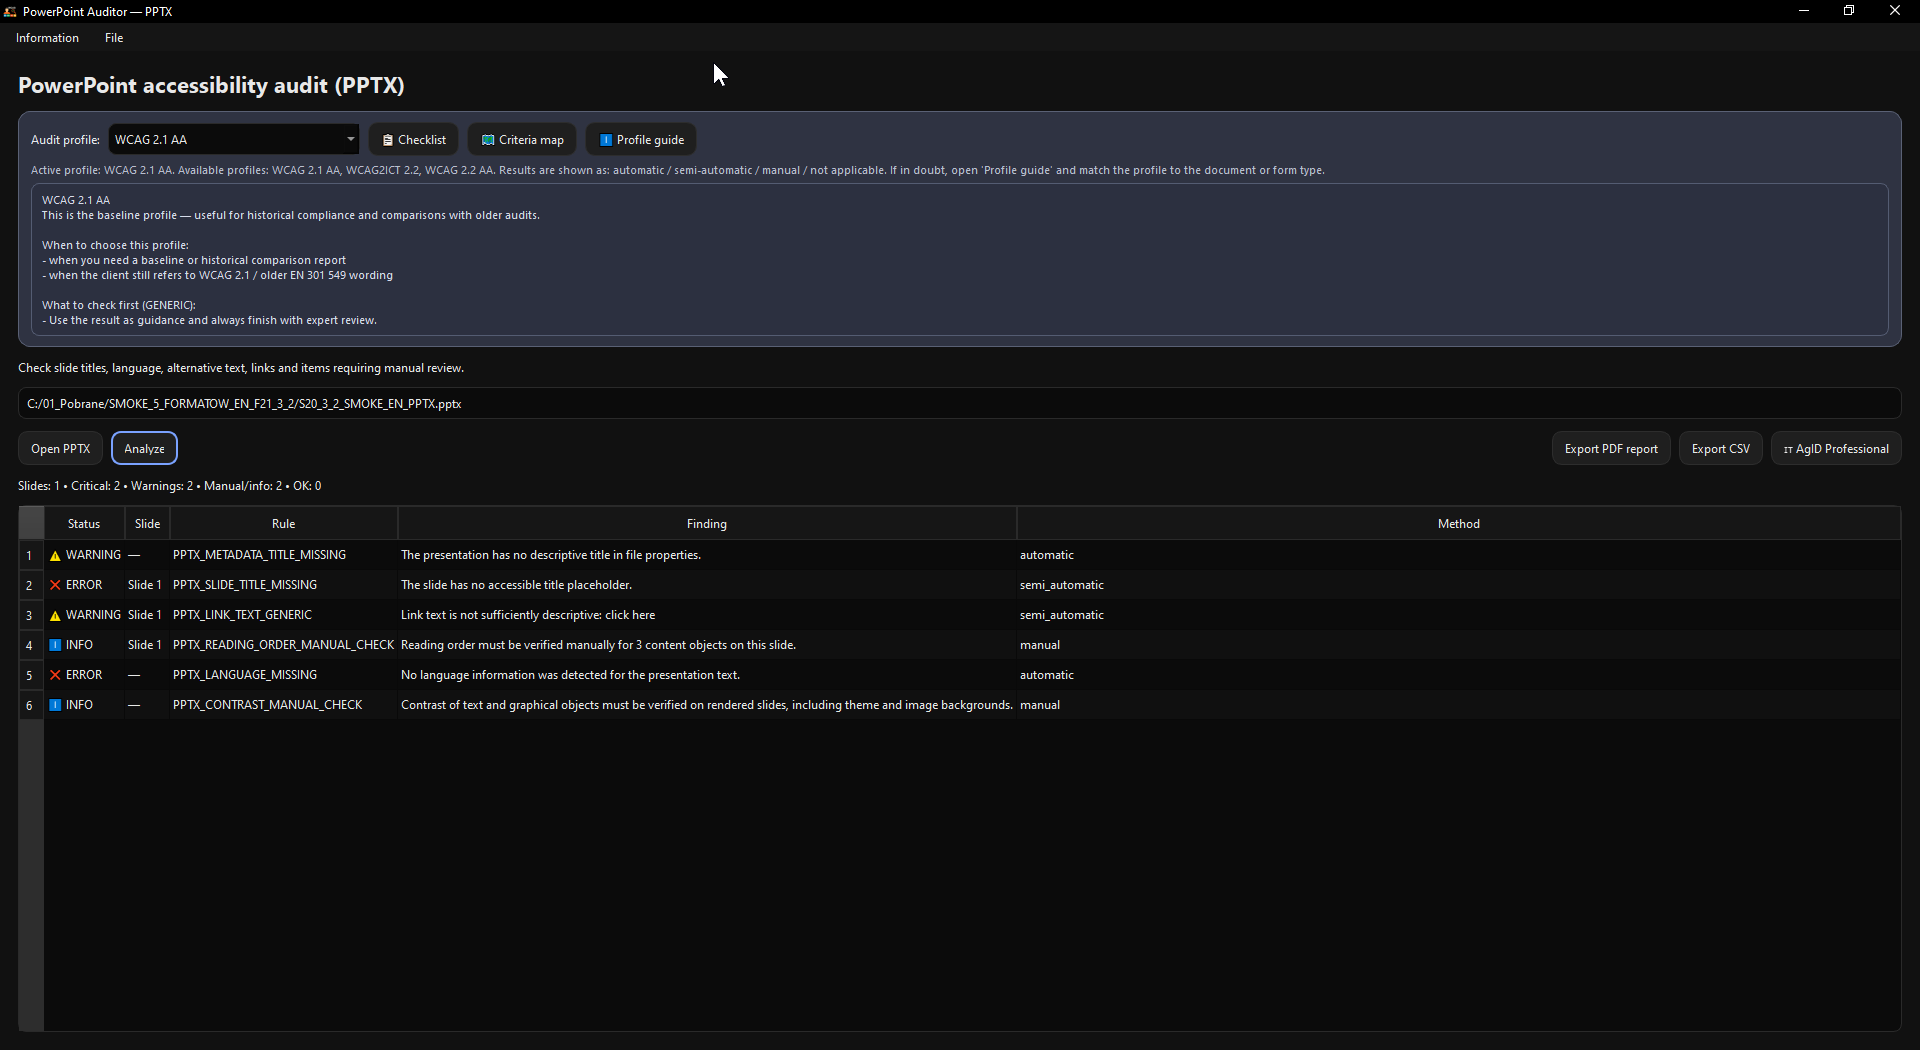Viewport: 1920px width, 1050px height.
Task: Click the AgID Professional button
Action: click(x=1836, y=449)
